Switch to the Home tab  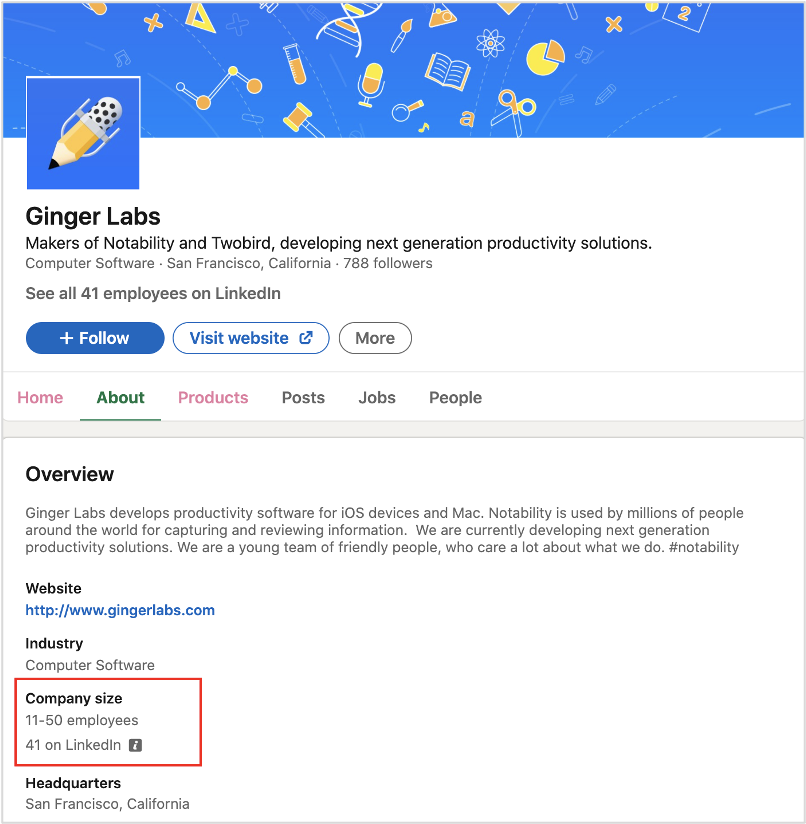pos(40,398)
